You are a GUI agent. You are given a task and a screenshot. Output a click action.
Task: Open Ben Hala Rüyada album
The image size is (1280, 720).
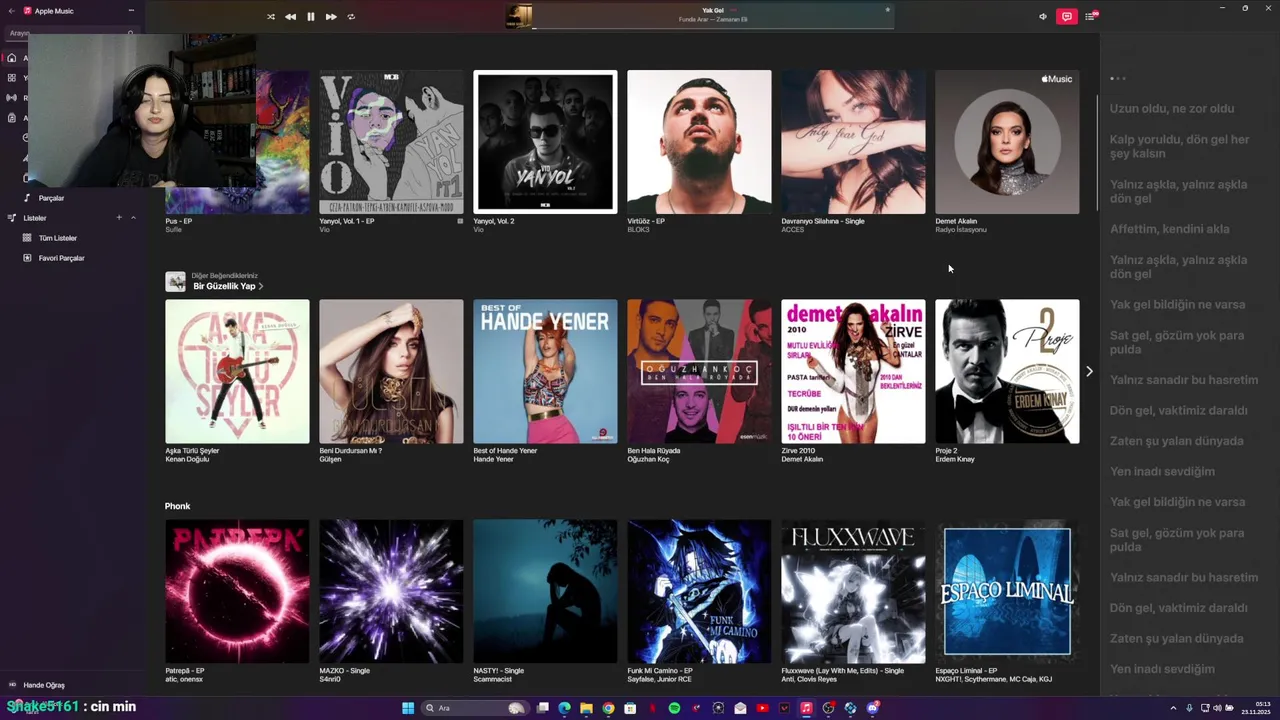coord(699,371)
